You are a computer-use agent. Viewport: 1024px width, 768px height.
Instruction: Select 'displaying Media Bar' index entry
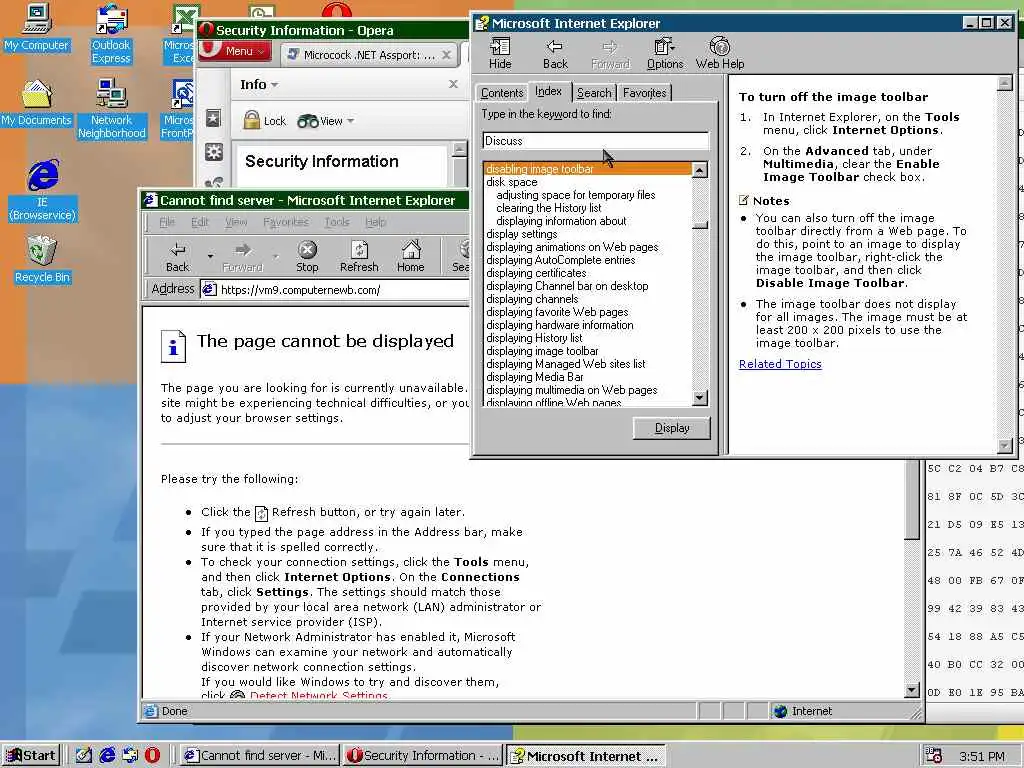535,377
